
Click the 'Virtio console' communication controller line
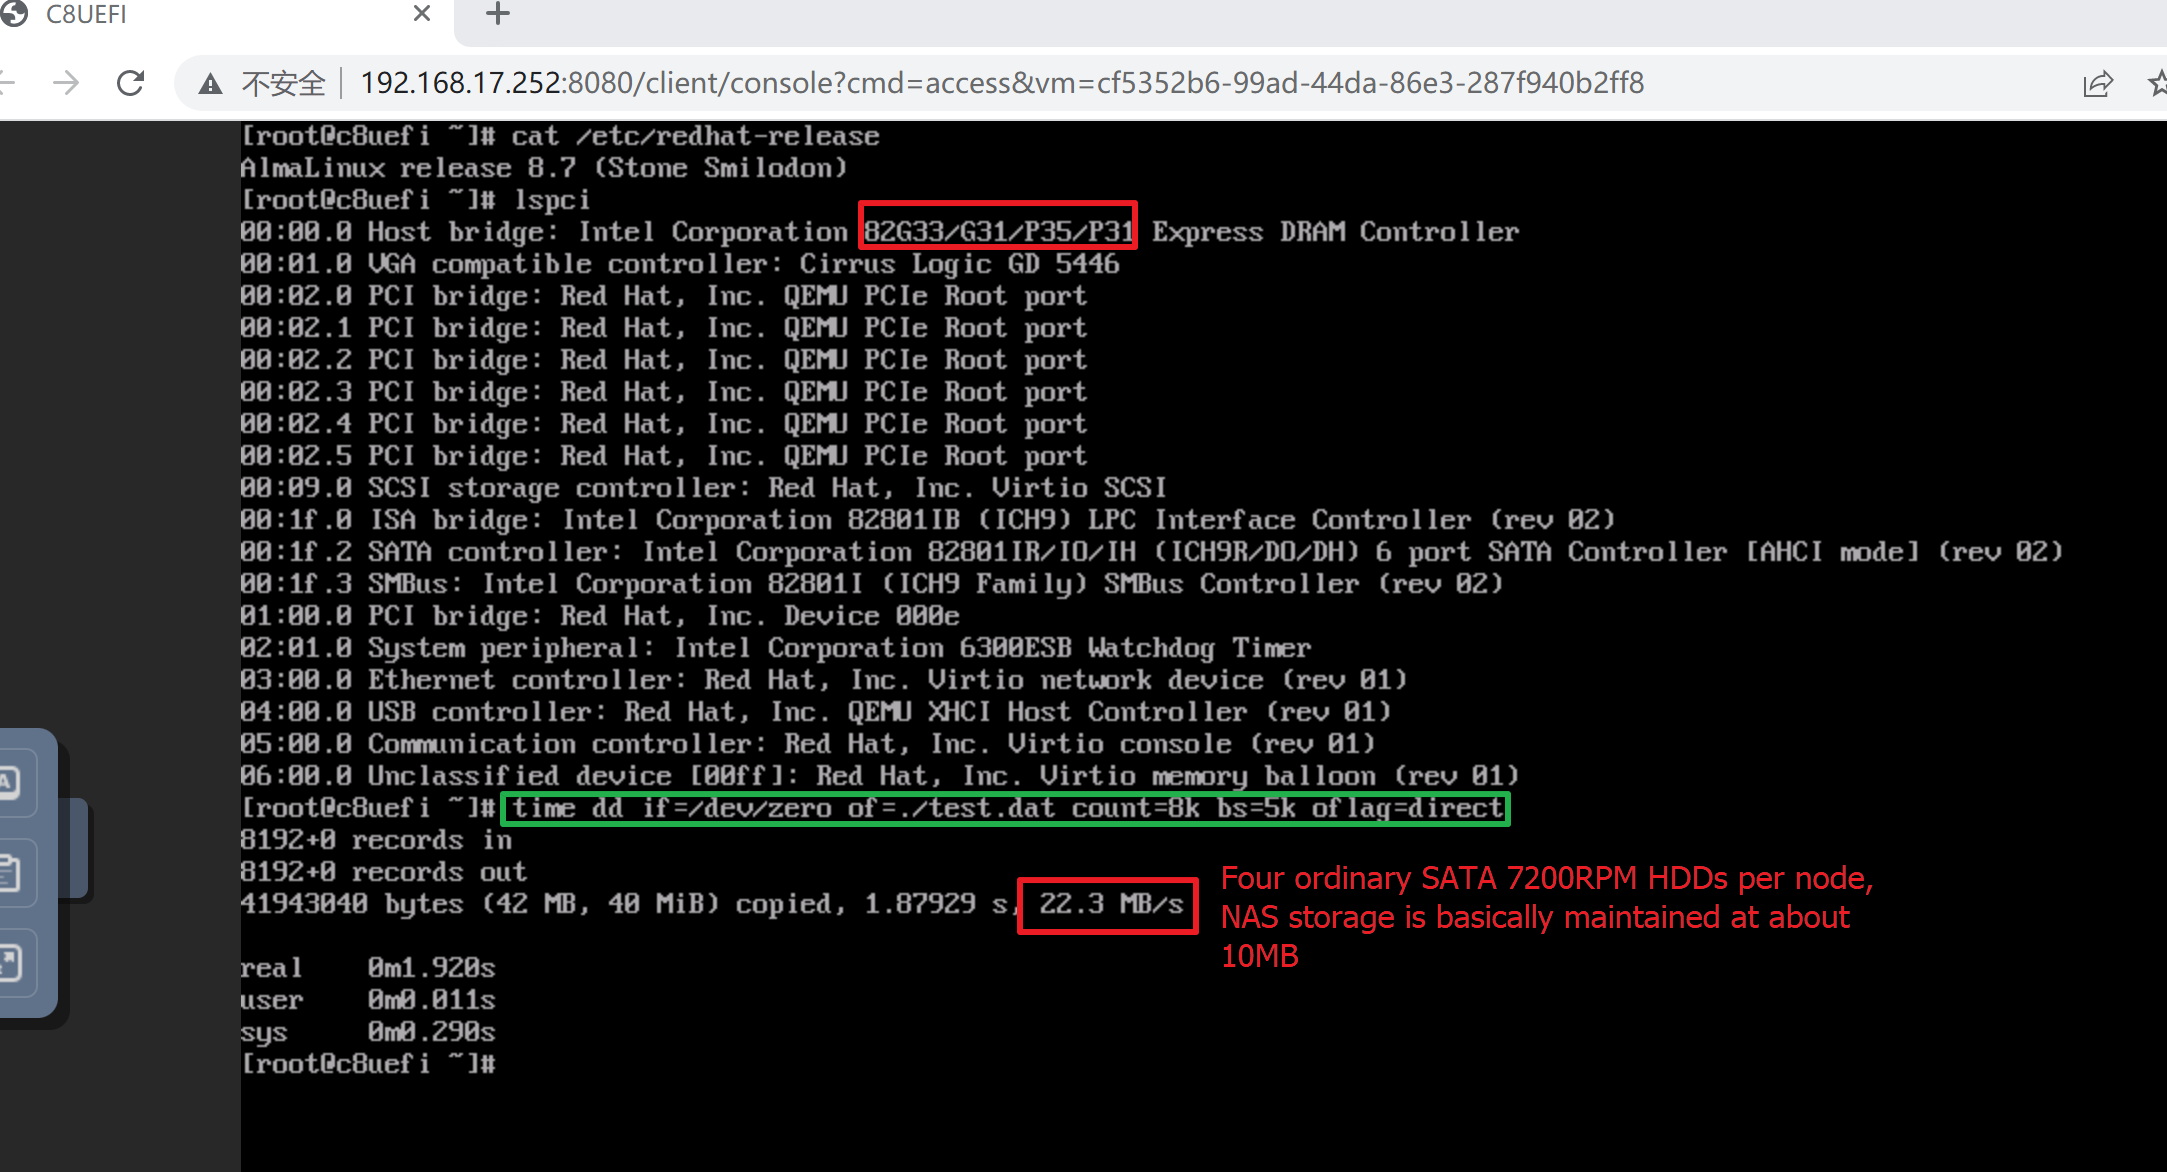click(x=808, y=744)
